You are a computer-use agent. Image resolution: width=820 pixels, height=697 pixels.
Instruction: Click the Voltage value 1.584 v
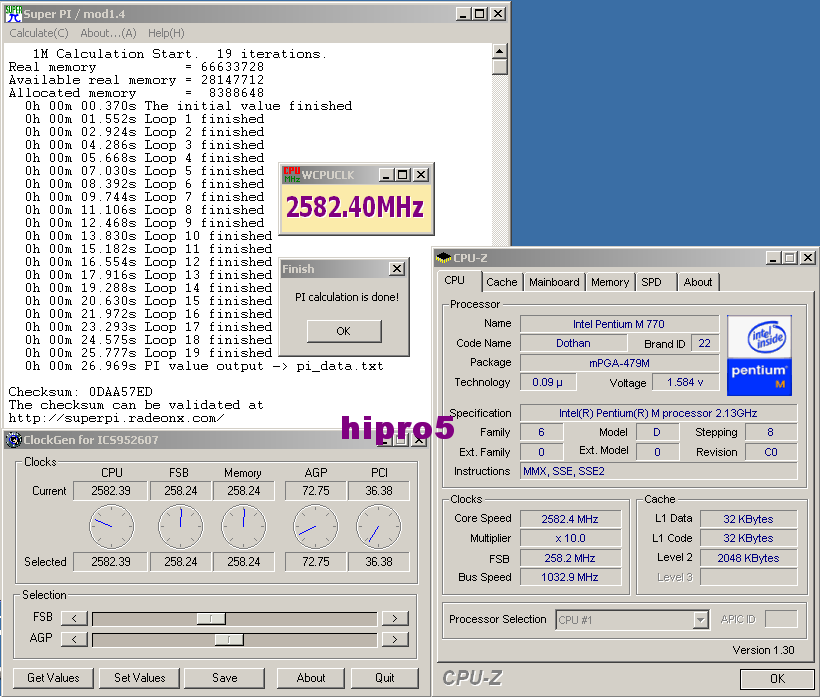[685, 382]
